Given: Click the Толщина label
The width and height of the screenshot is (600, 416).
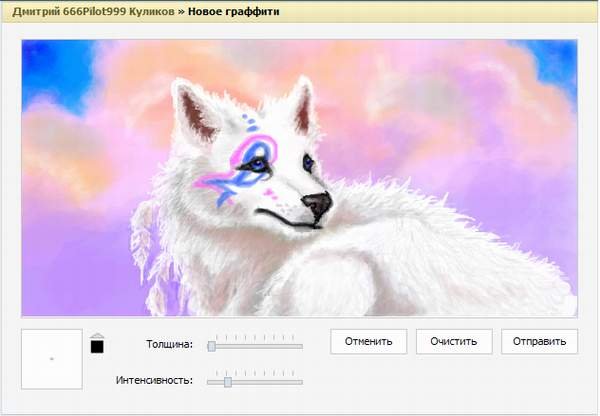Looking at the screenshot, I should point(170,344).
